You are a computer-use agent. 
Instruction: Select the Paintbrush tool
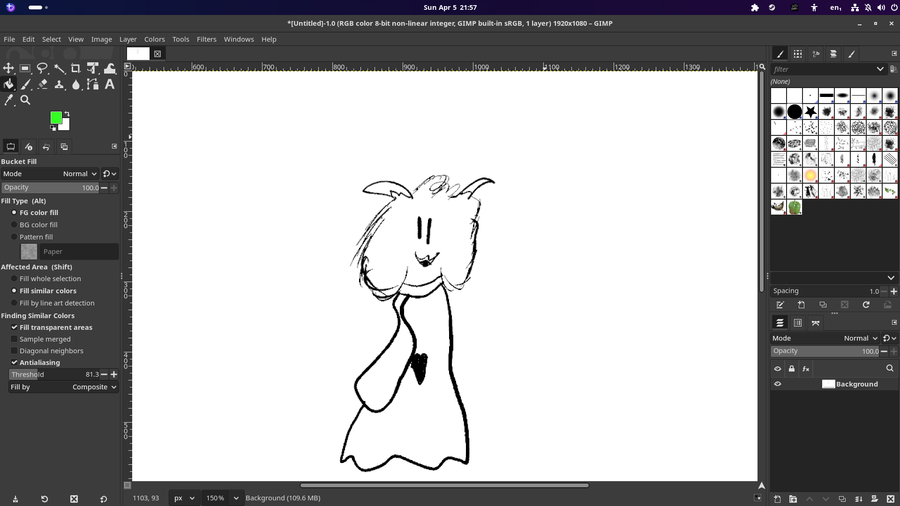[x=25, y=84]
